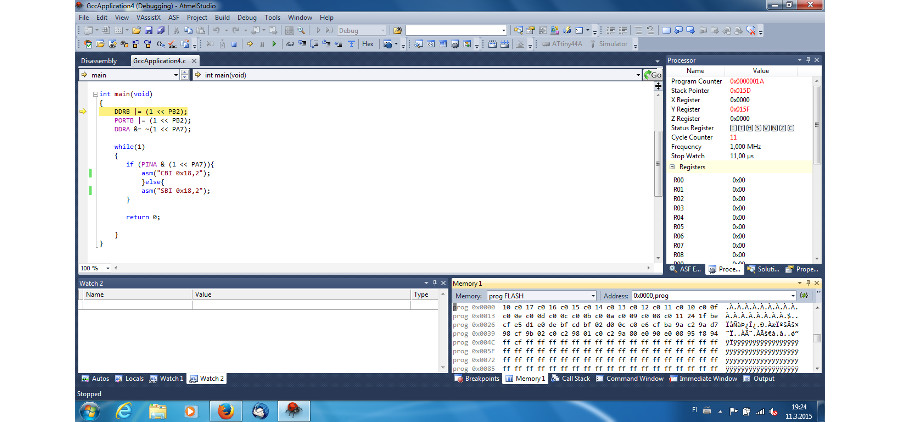The width and height of the screenshot is (900, 422).
Task: Switch to the Autos tab
Action: [95, 379]
